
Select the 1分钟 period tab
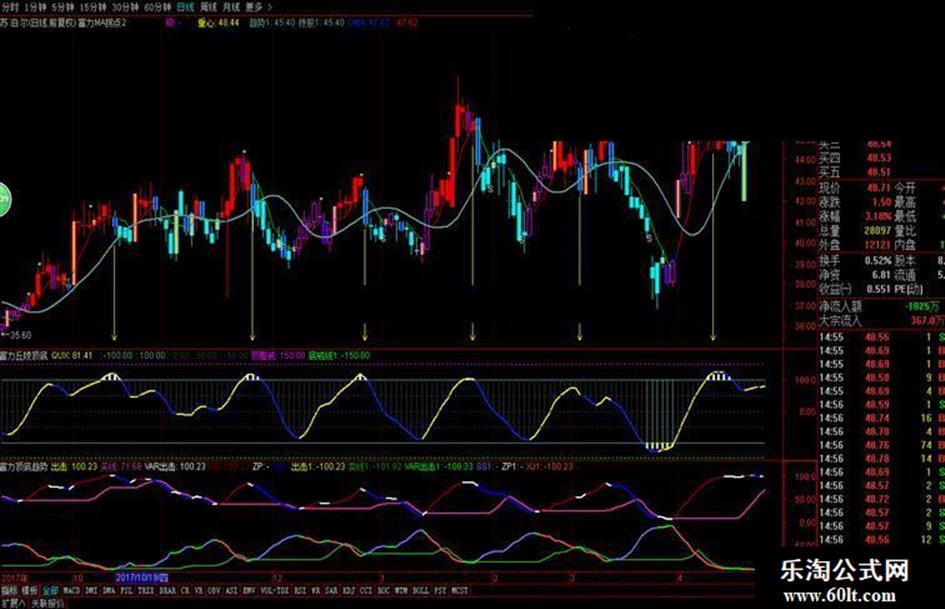click(x=36, y=7)
